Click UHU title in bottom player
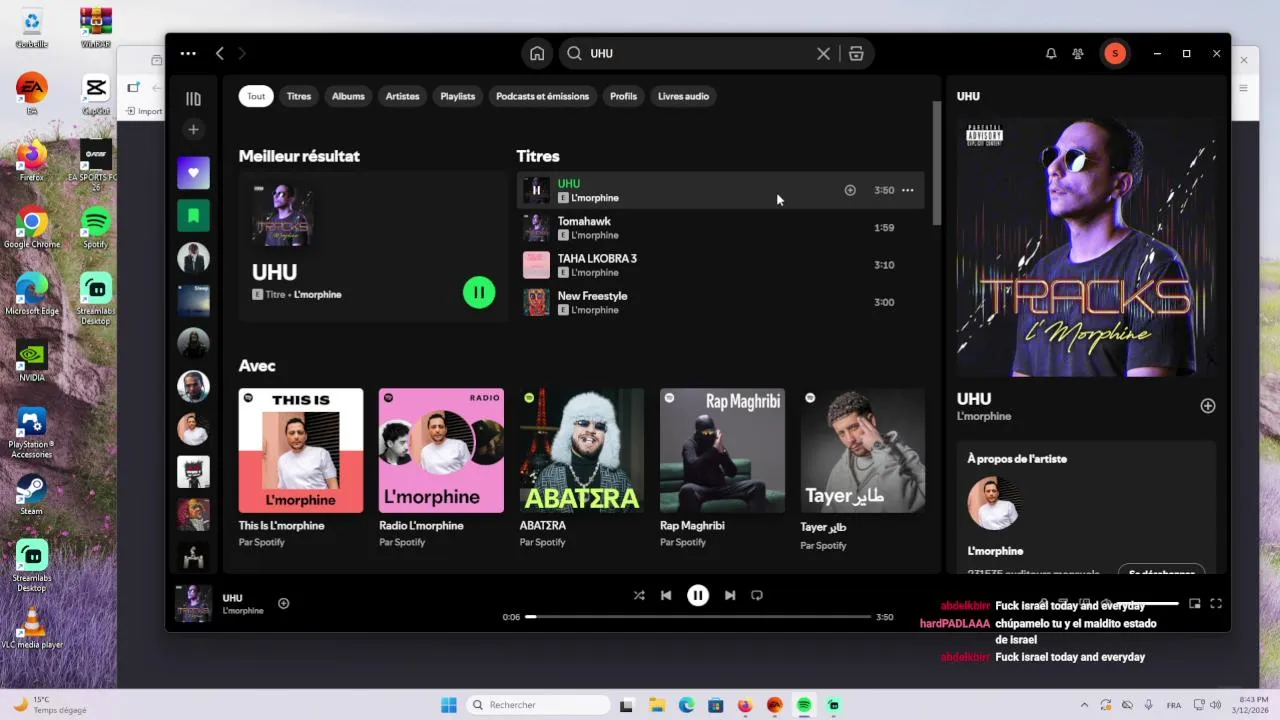Image resolution: width=1280 pixels, height=720 pixels. coord(232,598)
